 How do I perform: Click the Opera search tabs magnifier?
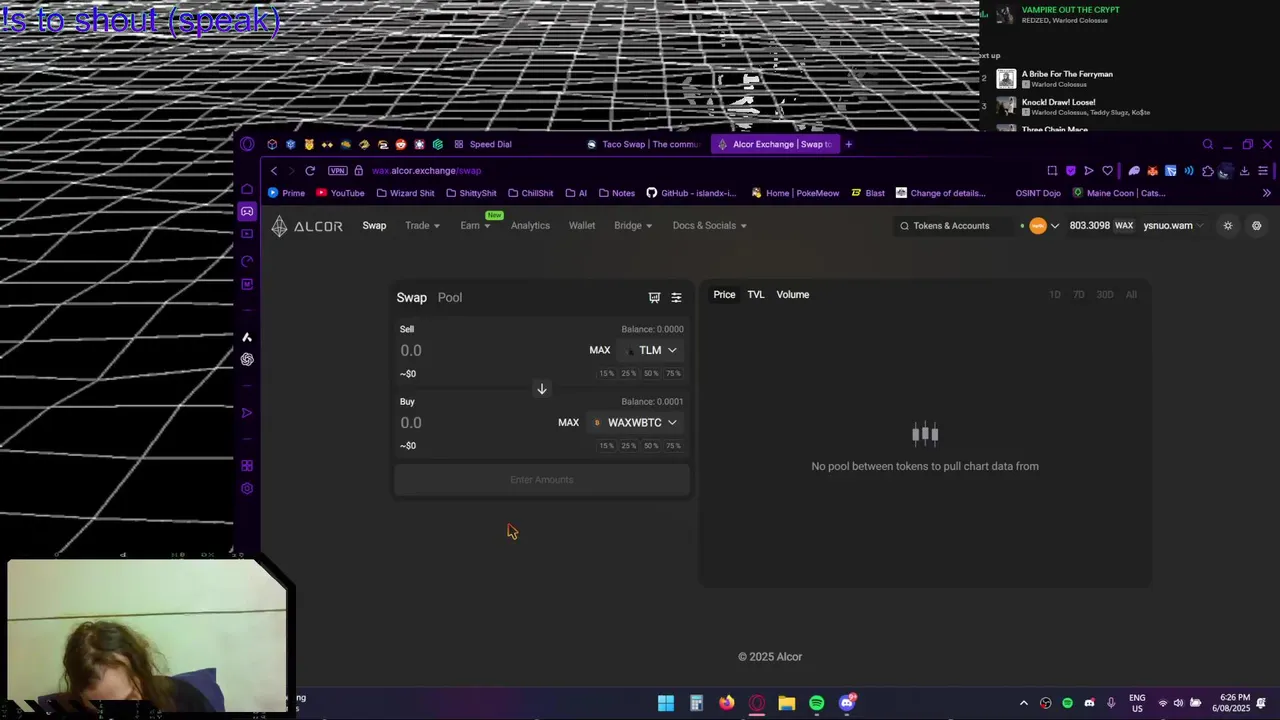coord(1208,144)
